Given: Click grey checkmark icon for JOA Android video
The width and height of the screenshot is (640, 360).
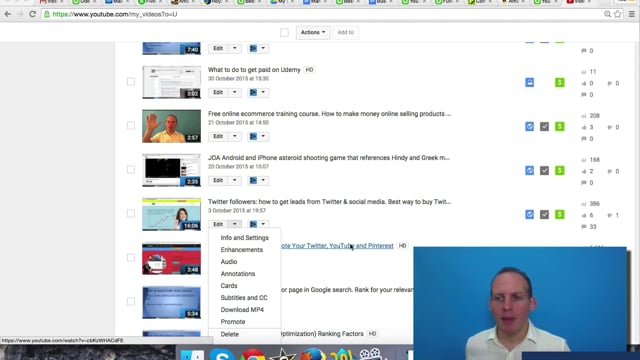Looking at the screenshot, I should (544, 171).
